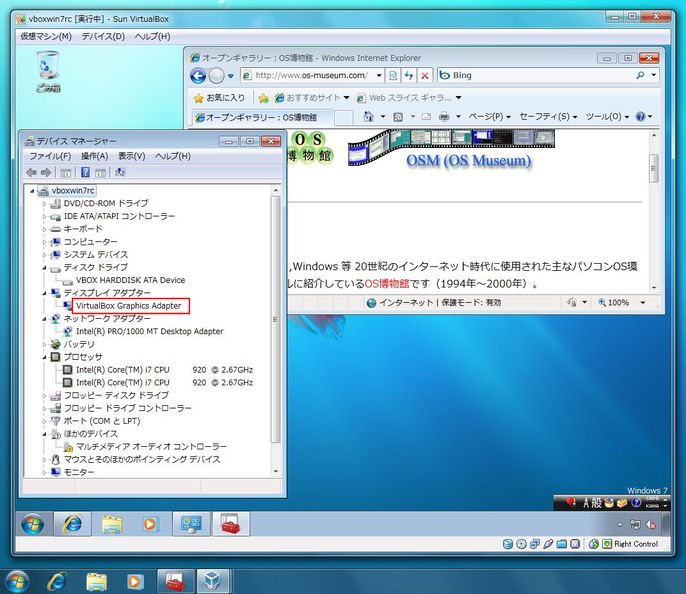Open IE zoom level 100% dropdown

(643, 302)
